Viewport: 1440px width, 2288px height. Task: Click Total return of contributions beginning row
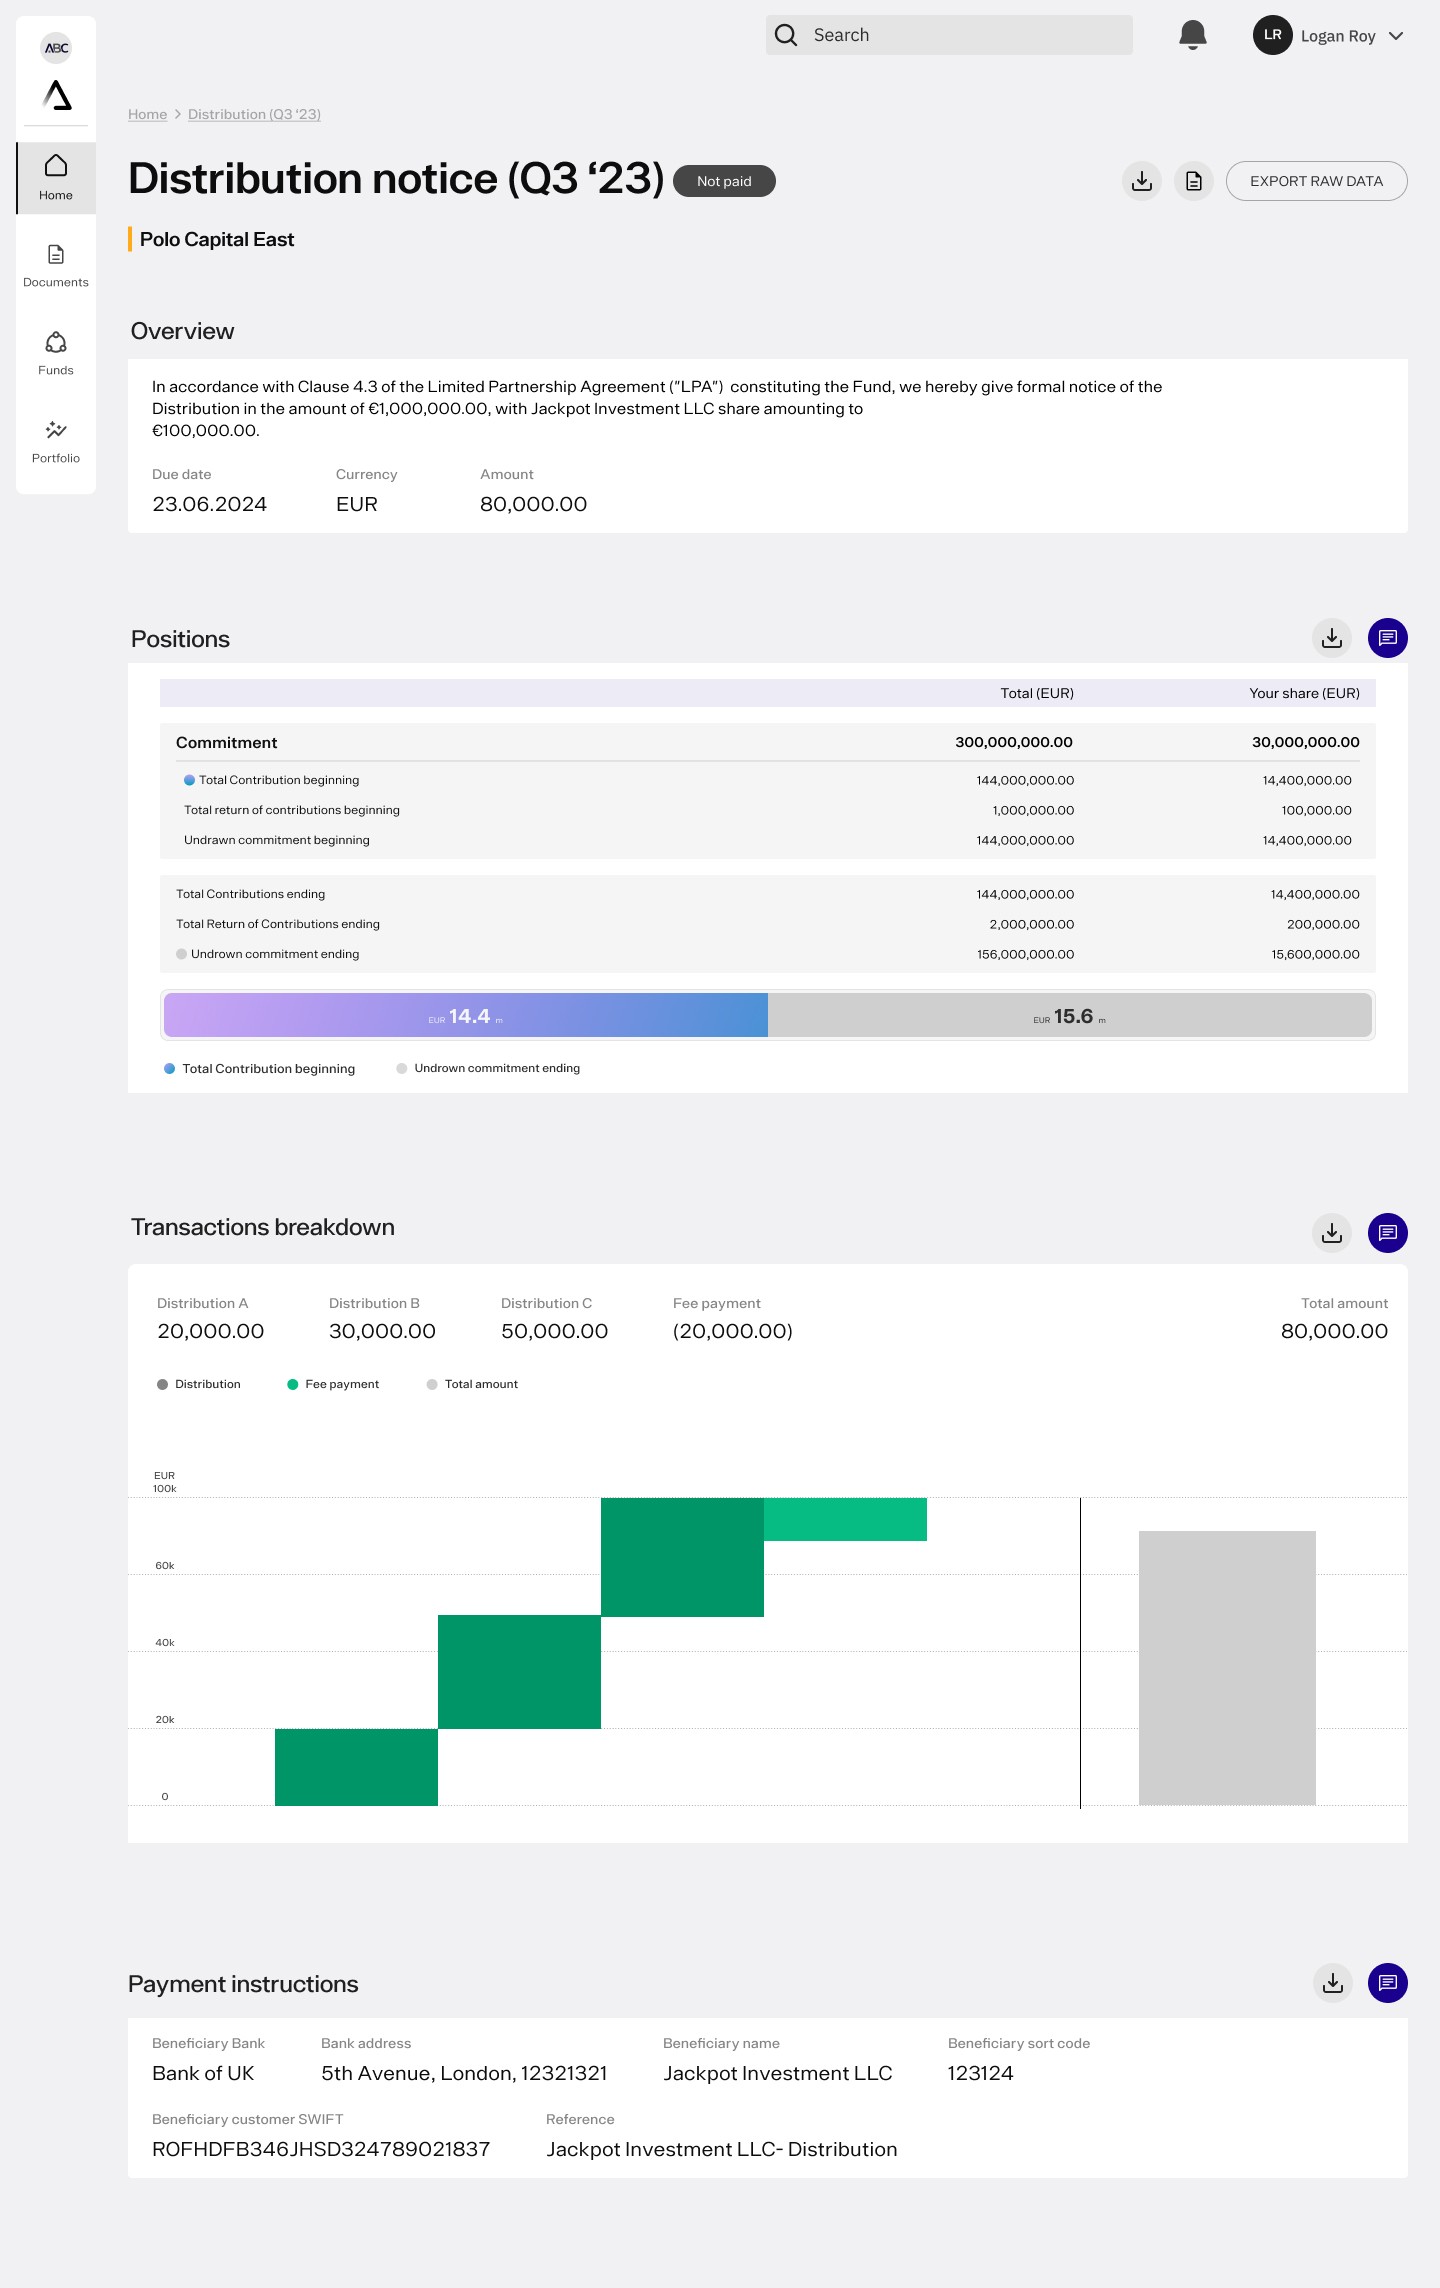click(768, 810)
